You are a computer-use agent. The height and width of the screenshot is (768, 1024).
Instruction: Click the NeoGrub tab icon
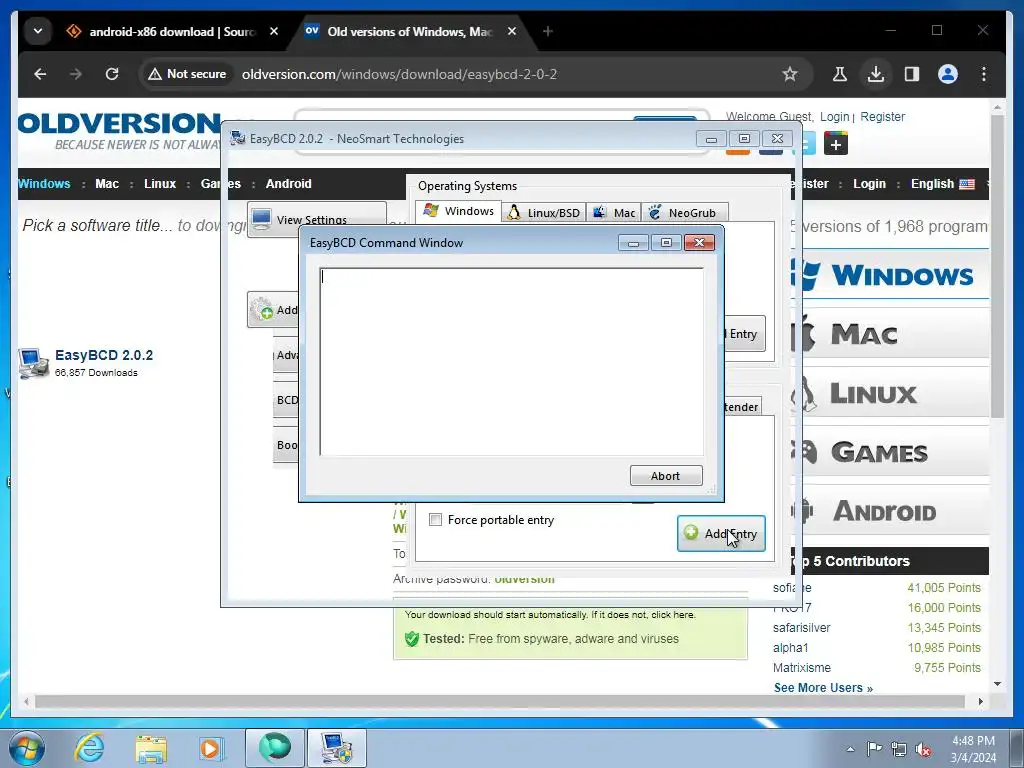tap(655, 212)
